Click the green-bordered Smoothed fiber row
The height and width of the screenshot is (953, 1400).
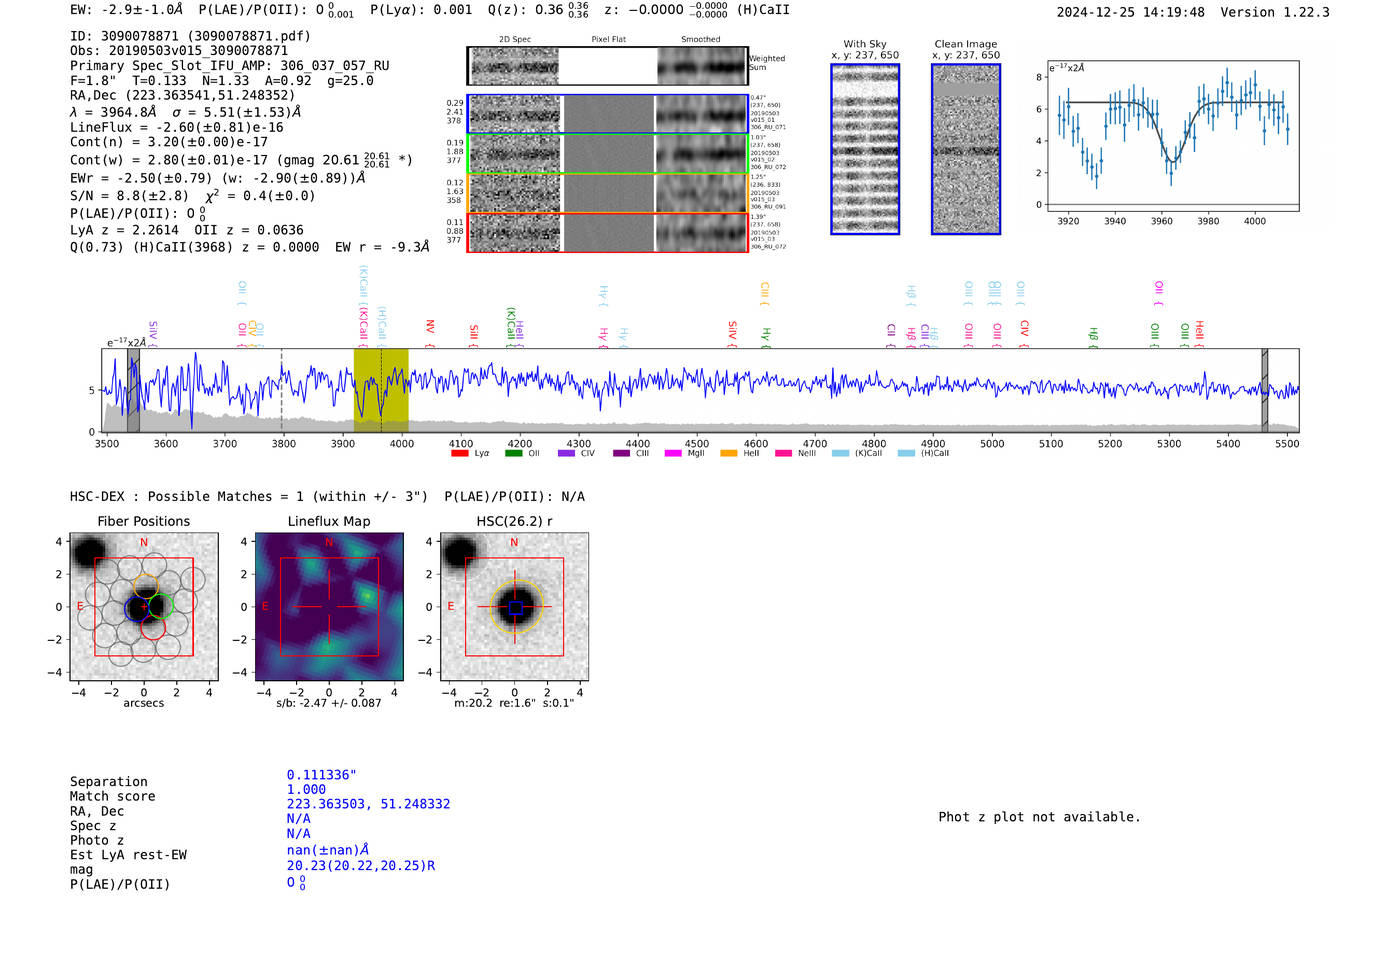[702, 154]
